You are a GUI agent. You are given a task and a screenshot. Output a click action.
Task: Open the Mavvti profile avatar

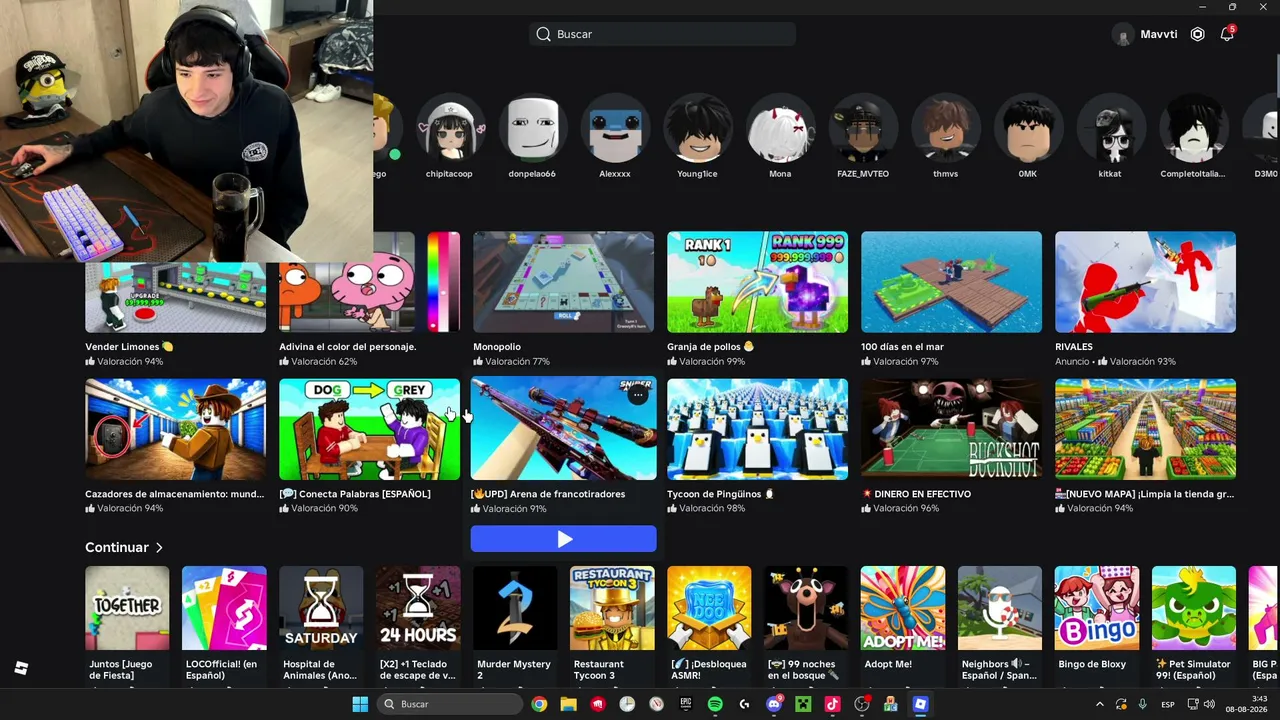click(x=1123, y=34)
